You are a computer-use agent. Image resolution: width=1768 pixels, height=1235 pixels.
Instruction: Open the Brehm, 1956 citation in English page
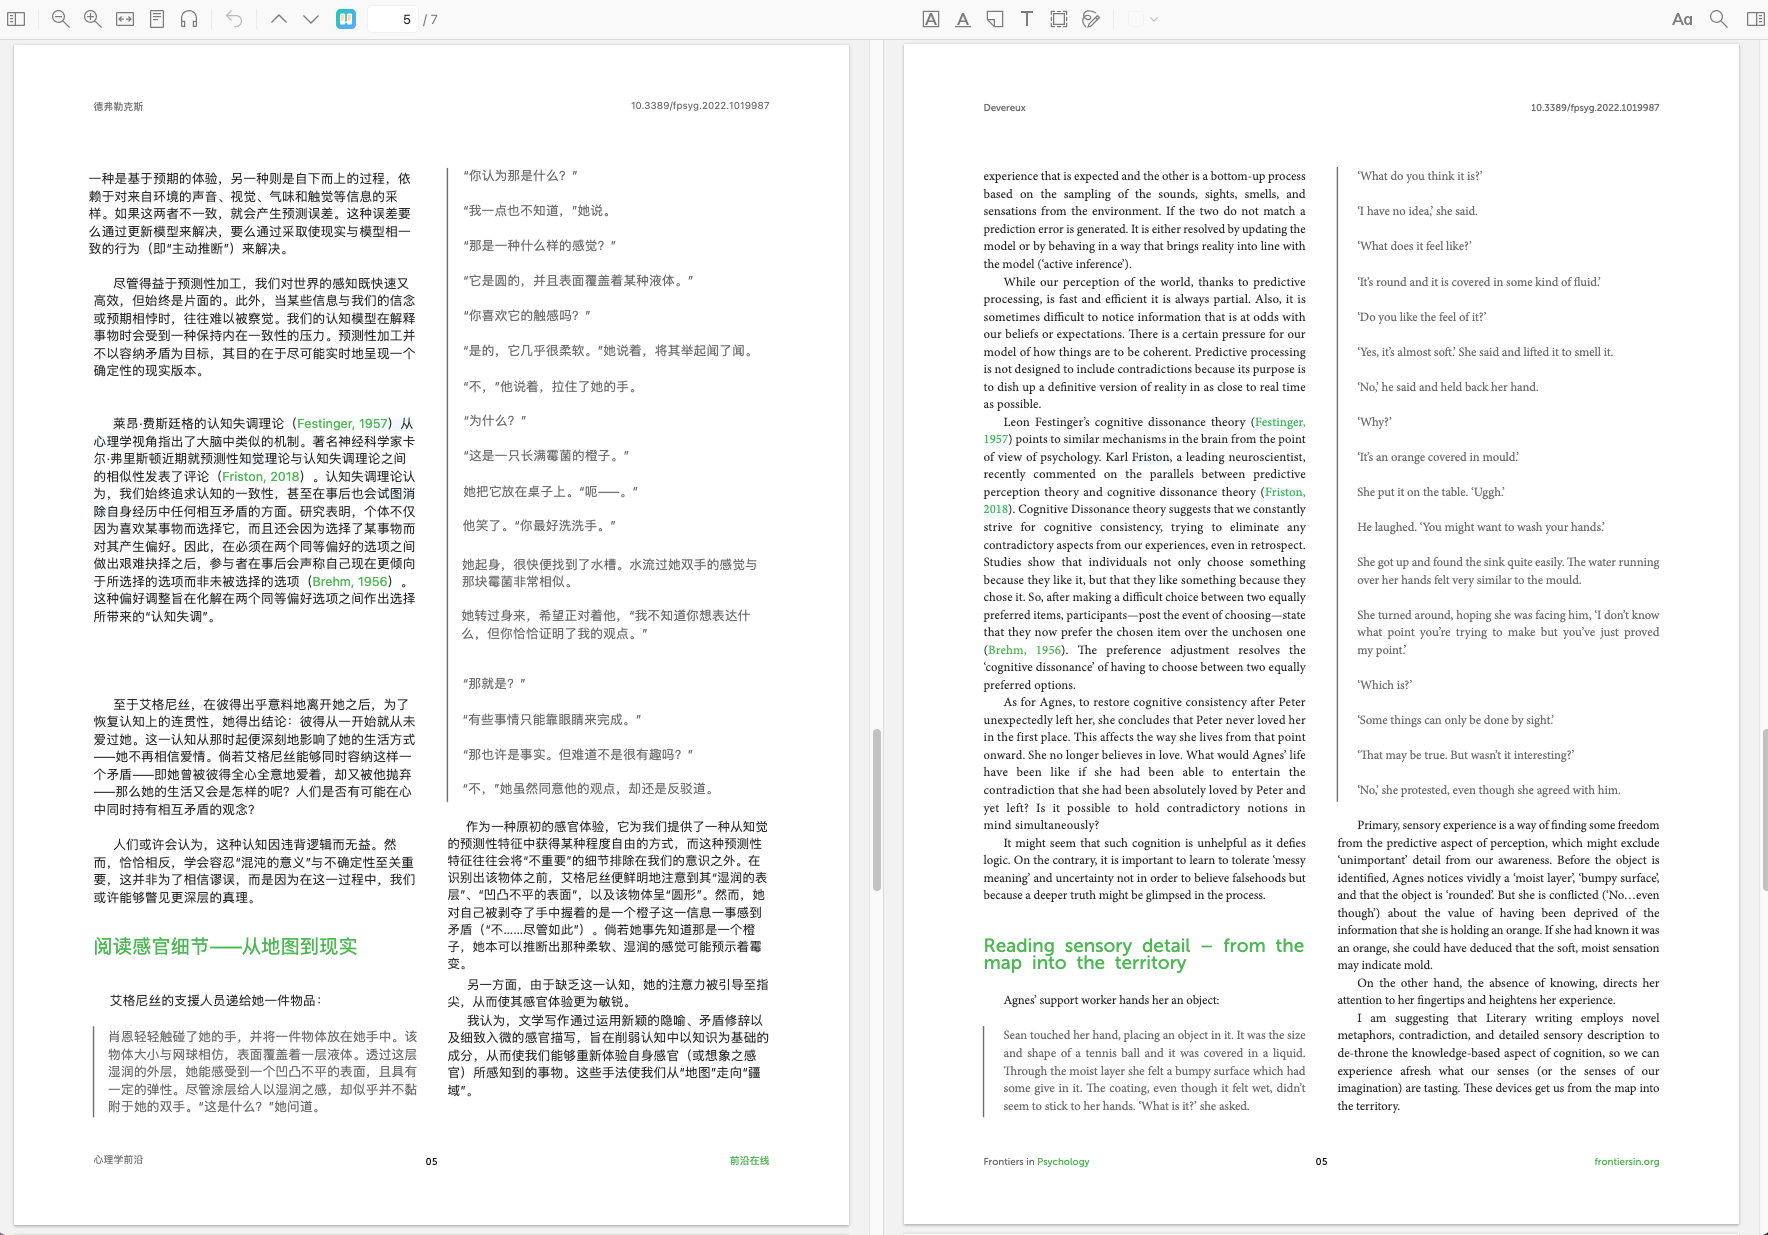tap(1025, 650)
